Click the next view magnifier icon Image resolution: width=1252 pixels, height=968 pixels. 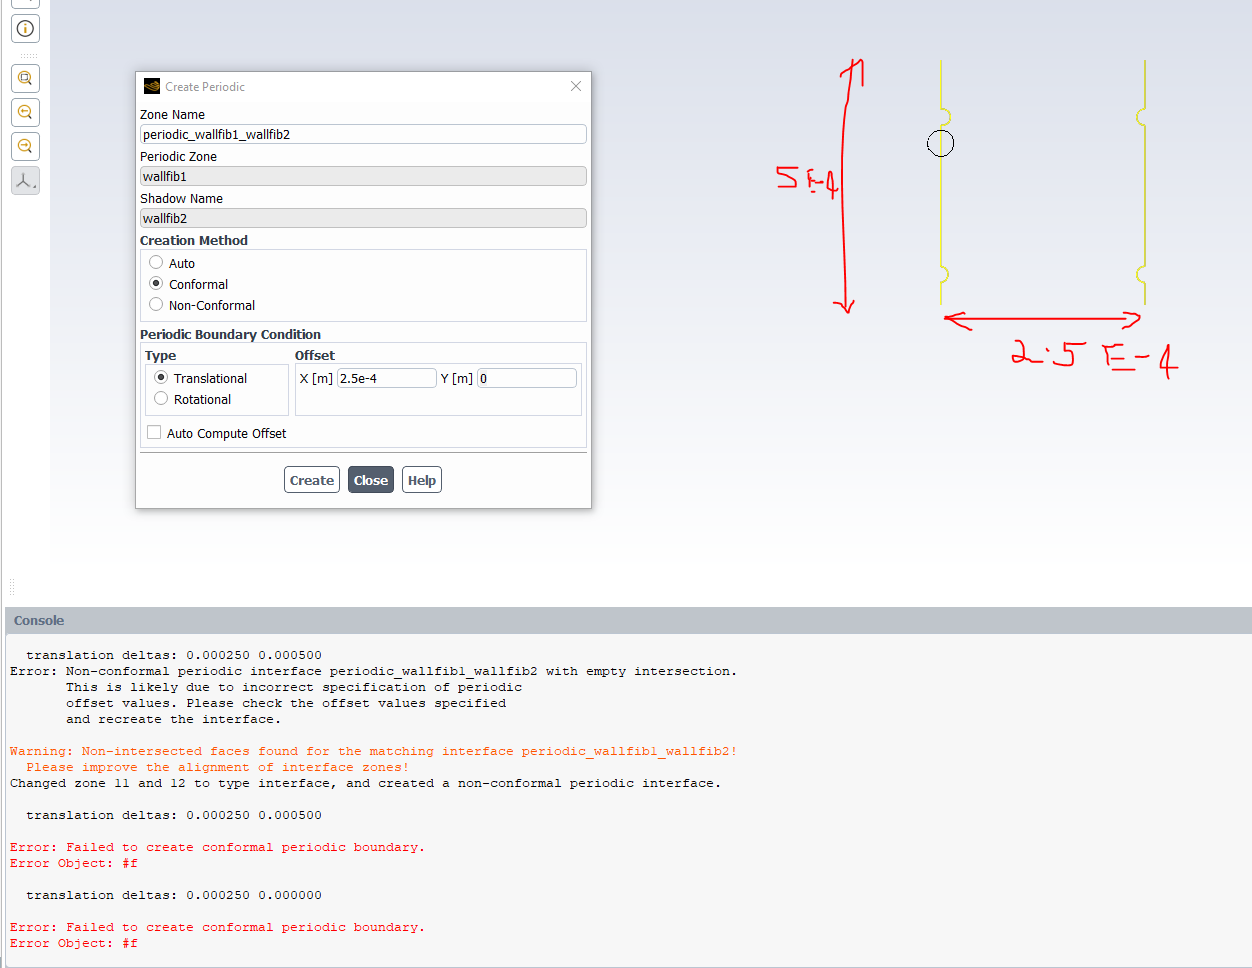(25, 146)
